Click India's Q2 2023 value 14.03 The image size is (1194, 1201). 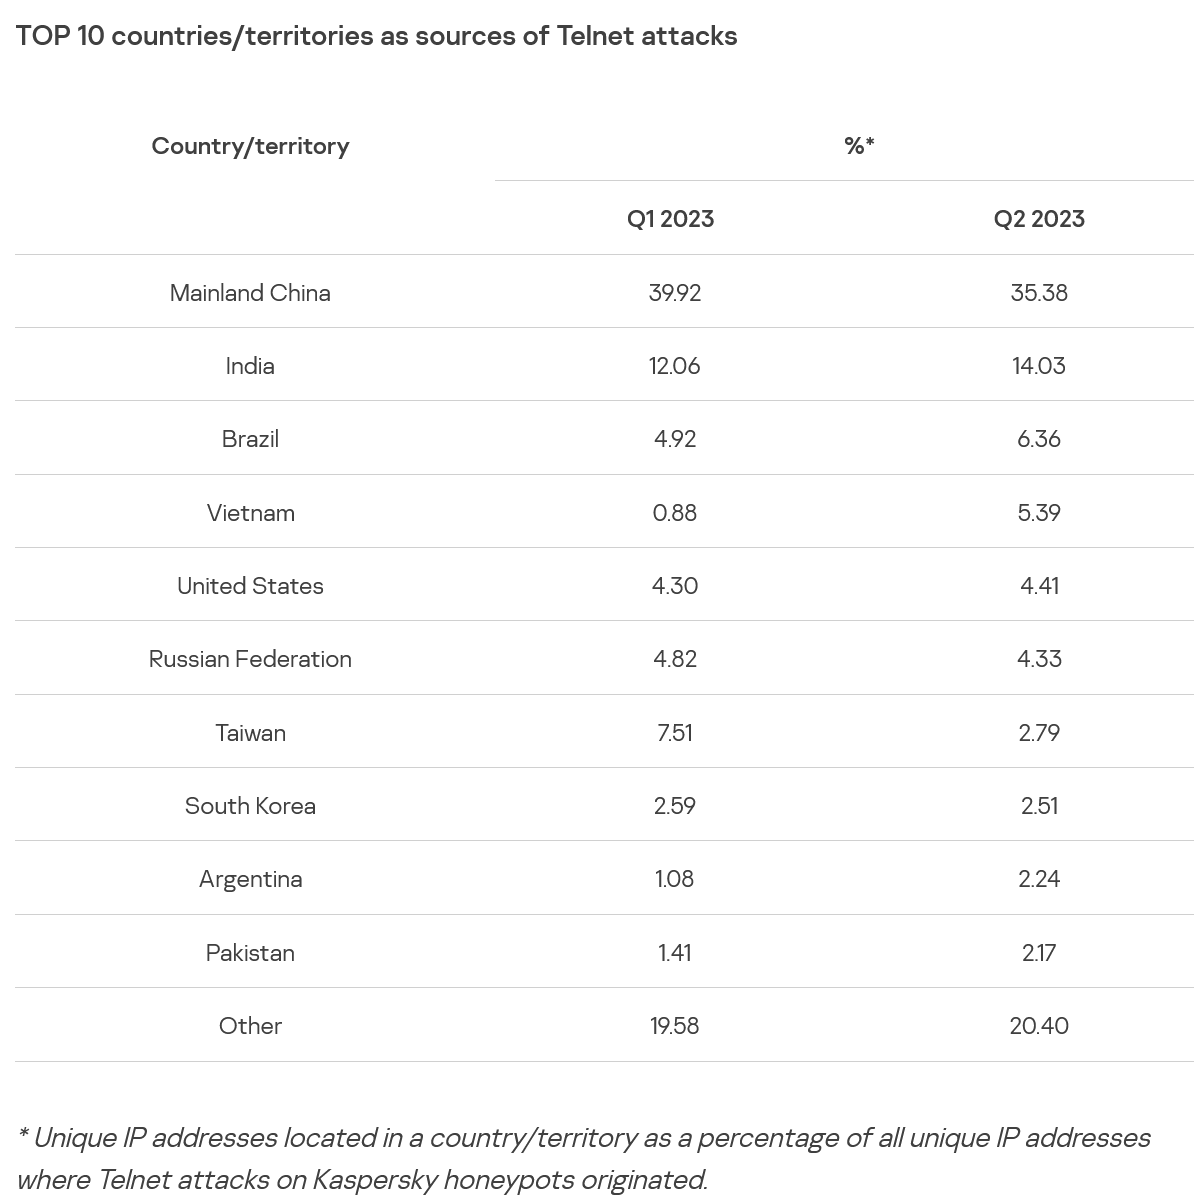[1038, 366]
